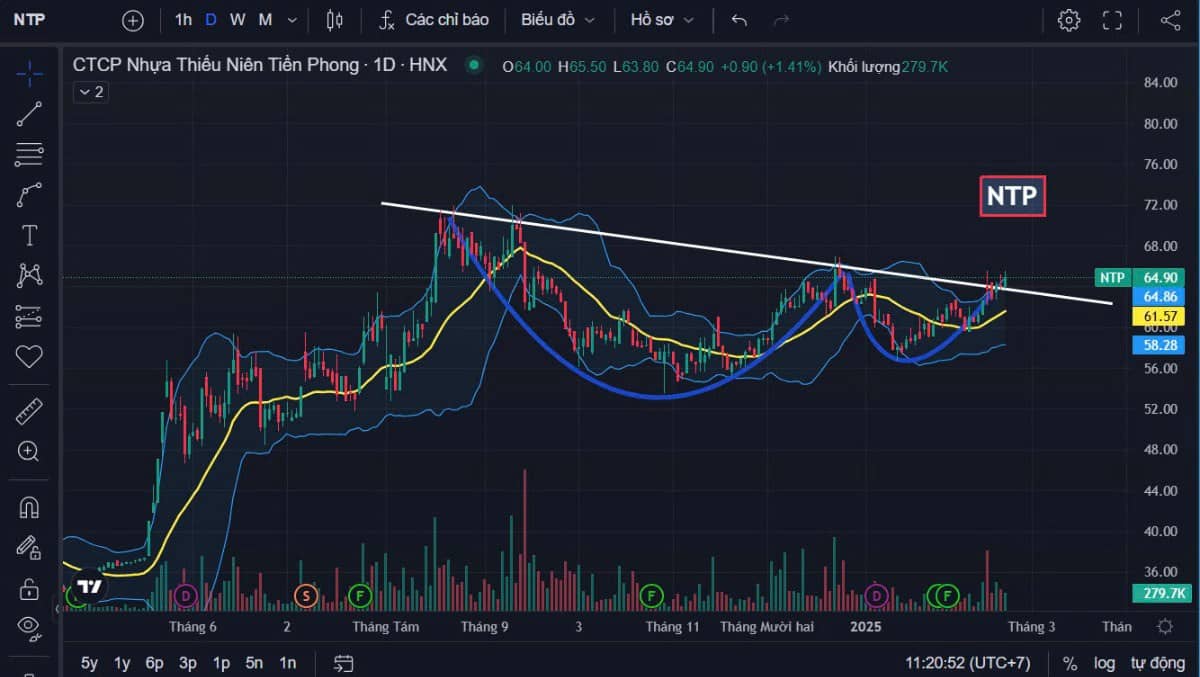Select the ruler measure tool
This screenshot has height=677, width=1200.
29,411
